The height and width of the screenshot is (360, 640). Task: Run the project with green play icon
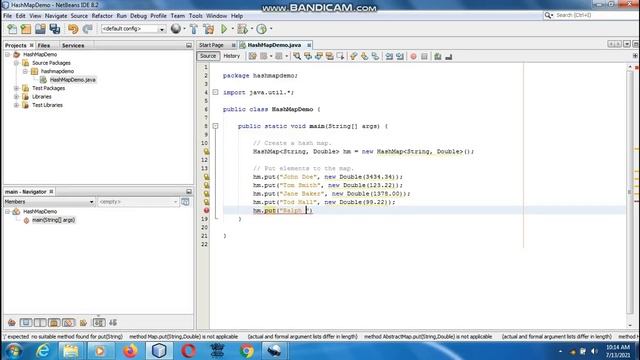pyautogui.click(x=224, y=29)
